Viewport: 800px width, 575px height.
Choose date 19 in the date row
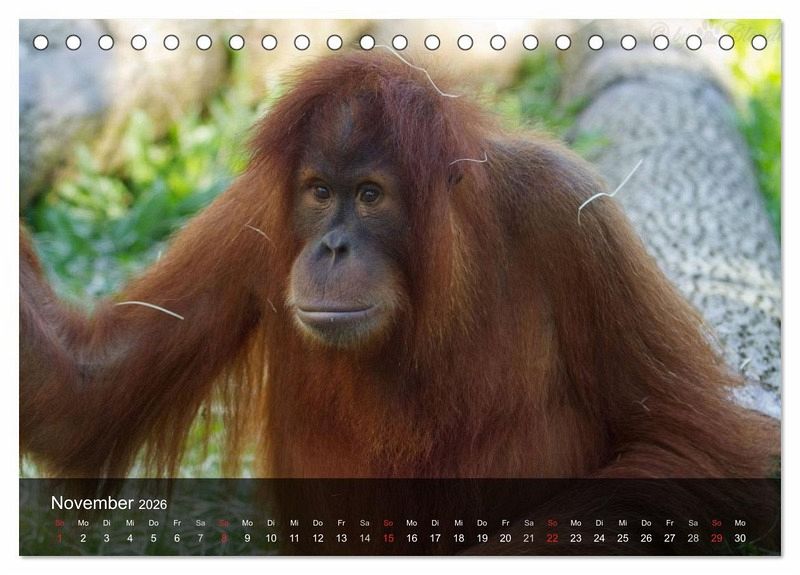[x=482, y=538]
